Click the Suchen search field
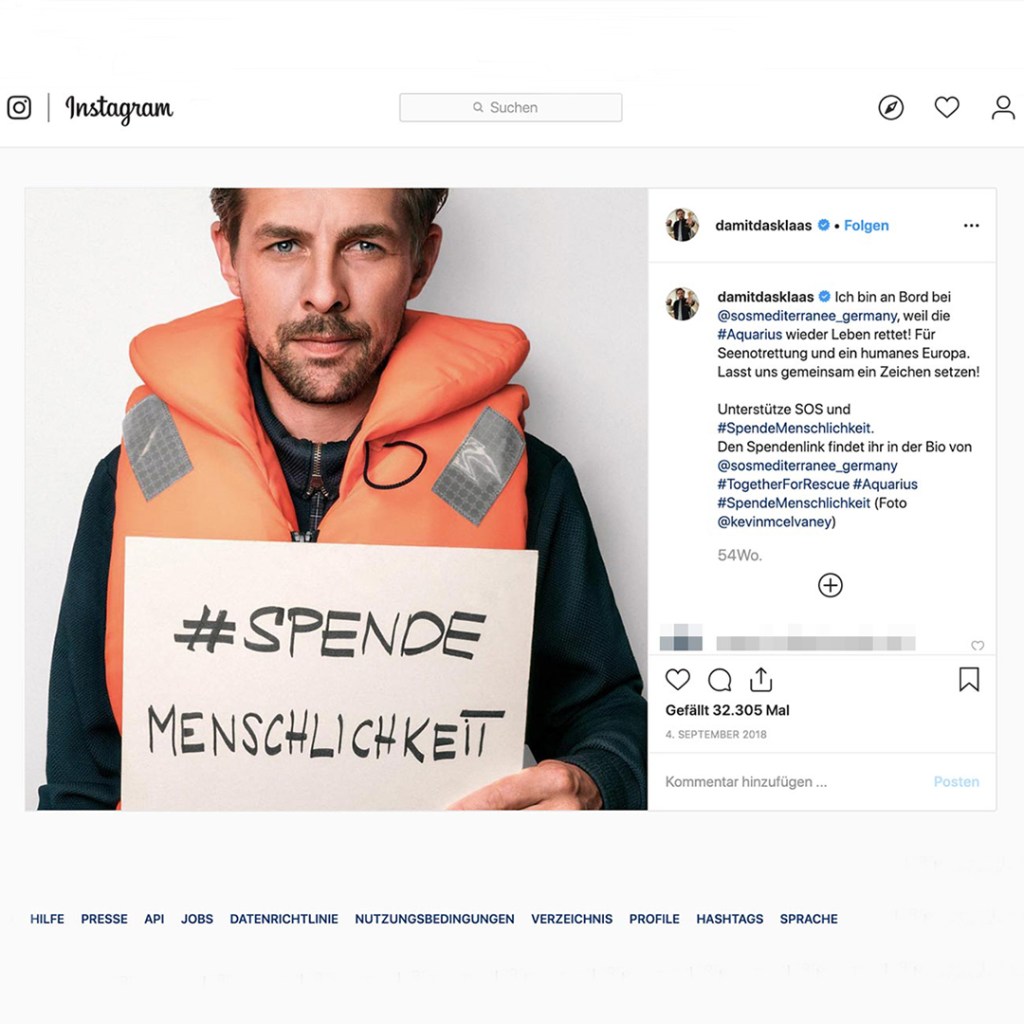1024x1024 pixels. [x=511, y=108]
